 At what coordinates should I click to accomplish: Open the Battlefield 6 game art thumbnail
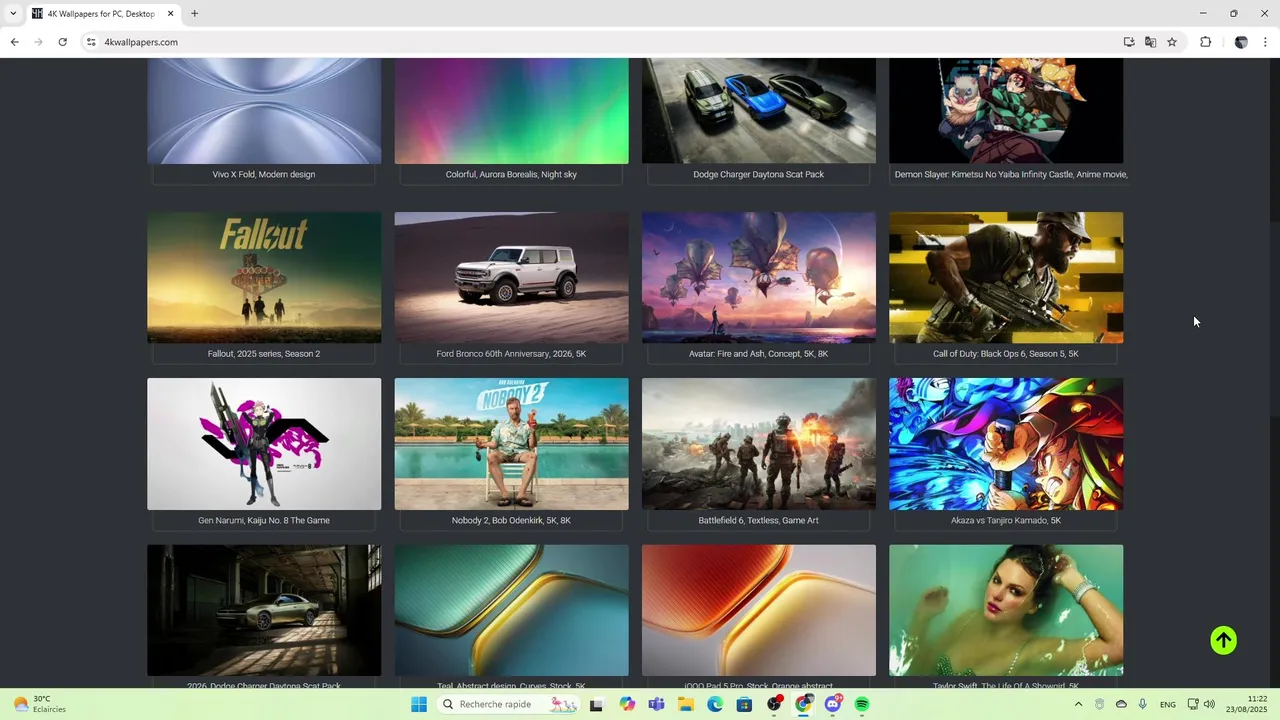tap(759, 444)
